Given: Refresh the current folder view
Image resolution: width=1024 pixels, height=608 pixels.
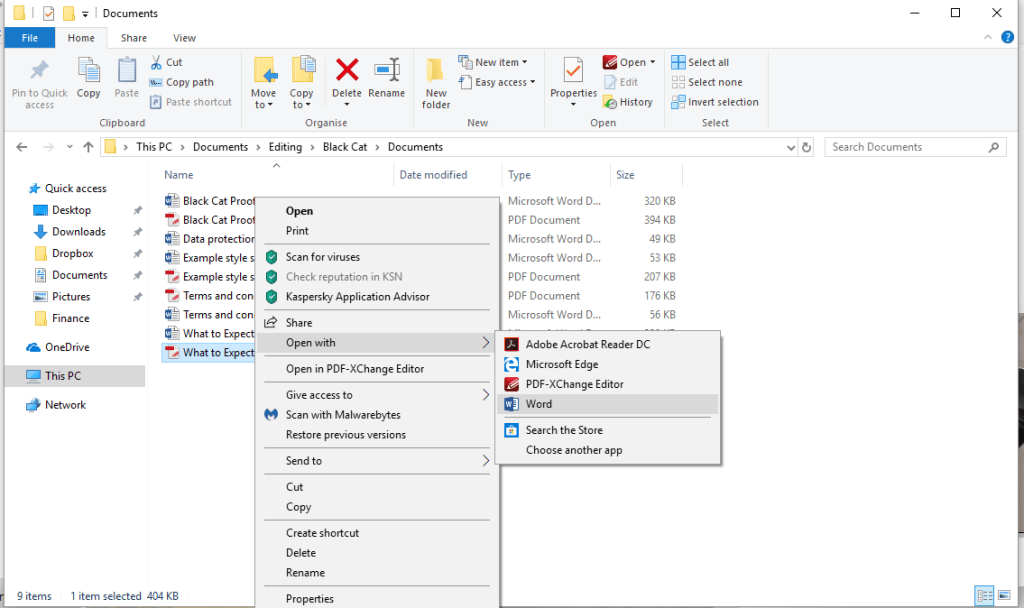Looking at the screenshot, I should click(x=807, y=146).
